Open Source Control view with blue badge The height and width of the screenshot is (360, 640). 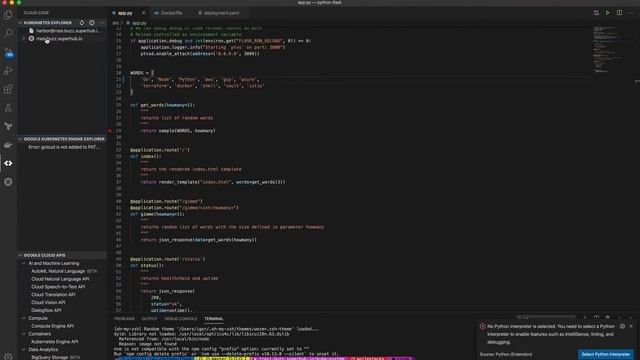pos(8,52)
